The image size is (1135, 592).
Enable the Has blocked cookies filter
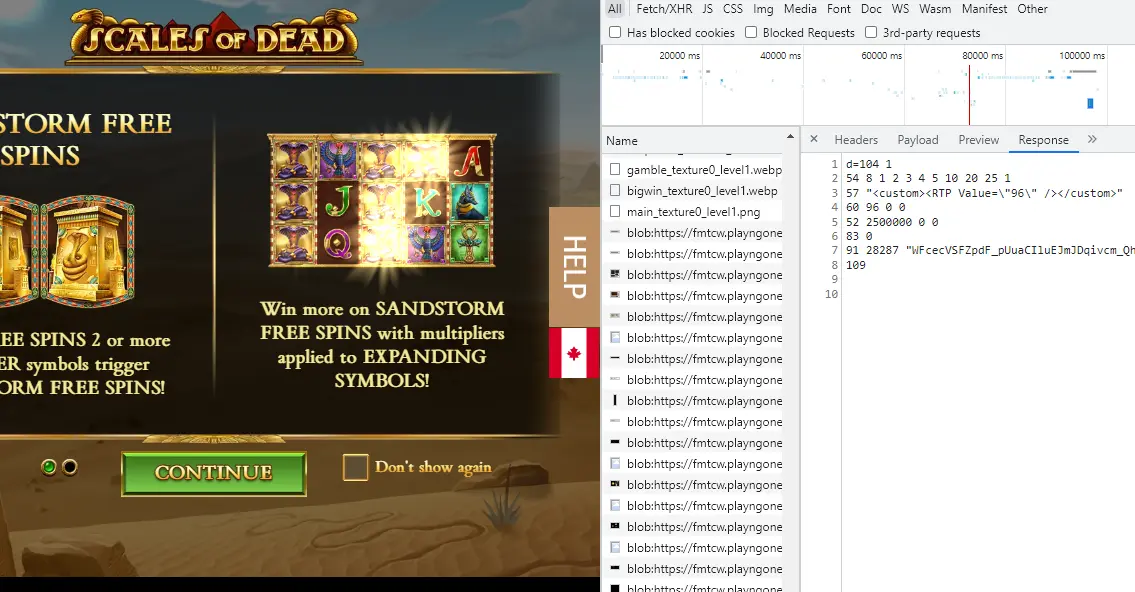coord(615,33)
